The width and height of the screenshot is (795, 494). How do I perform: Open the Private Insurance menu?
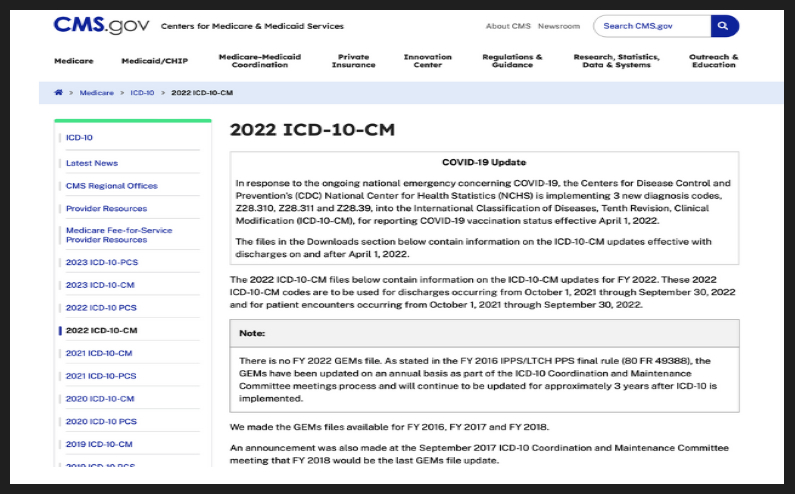coord(353,61)
